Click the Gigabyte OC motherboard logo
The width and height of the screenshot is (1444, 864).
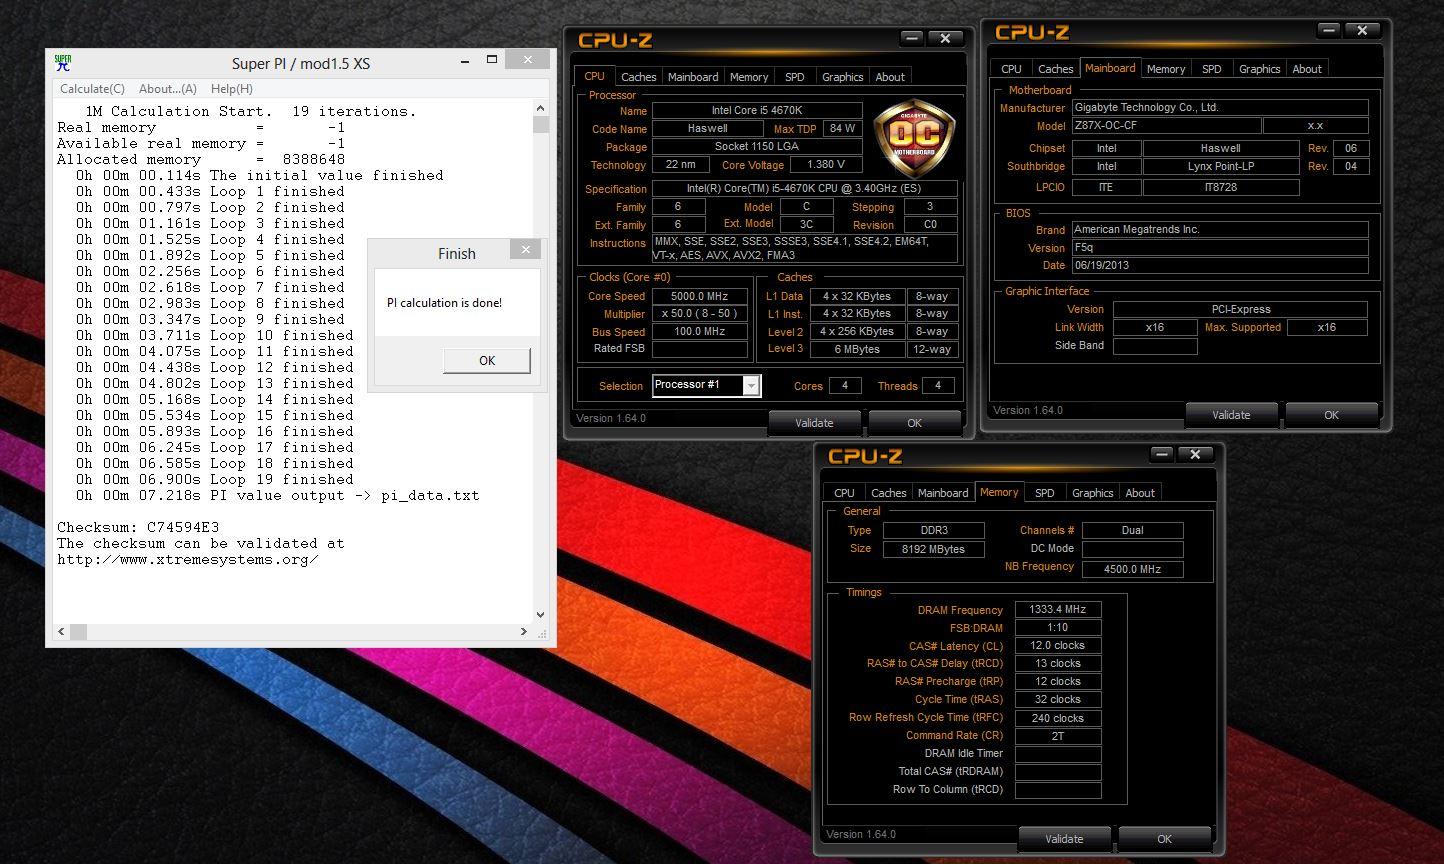[x=914, y=137]
